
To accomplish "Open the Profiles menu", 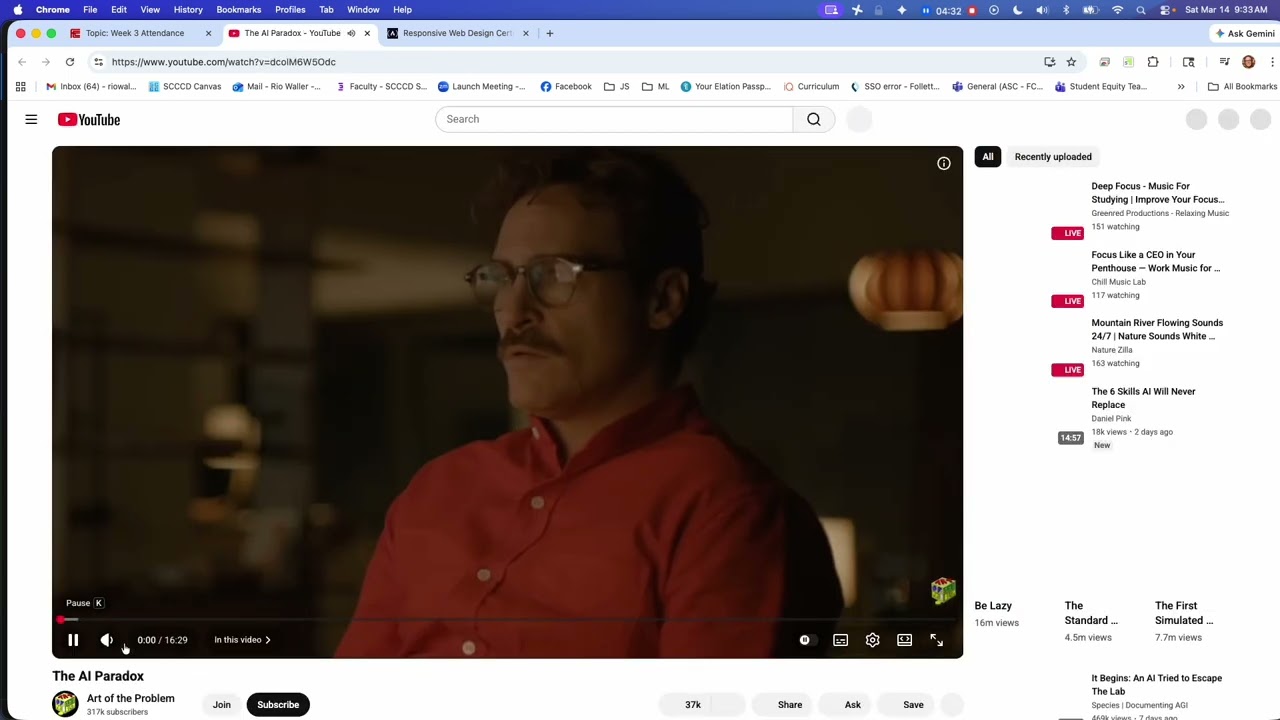I will click(x=290, y=10).
